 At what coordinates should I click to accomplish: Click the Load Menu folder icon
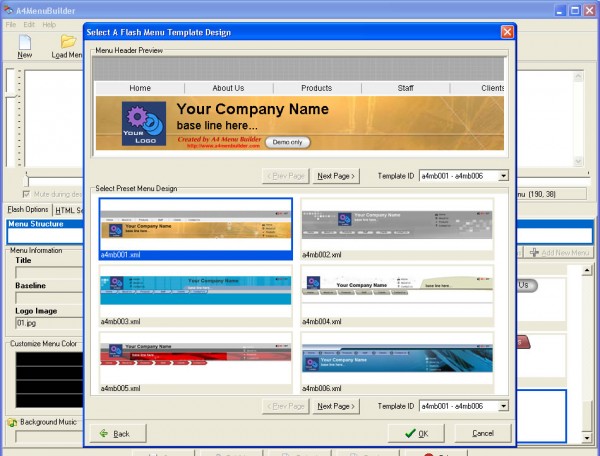[x=68, y=41]
